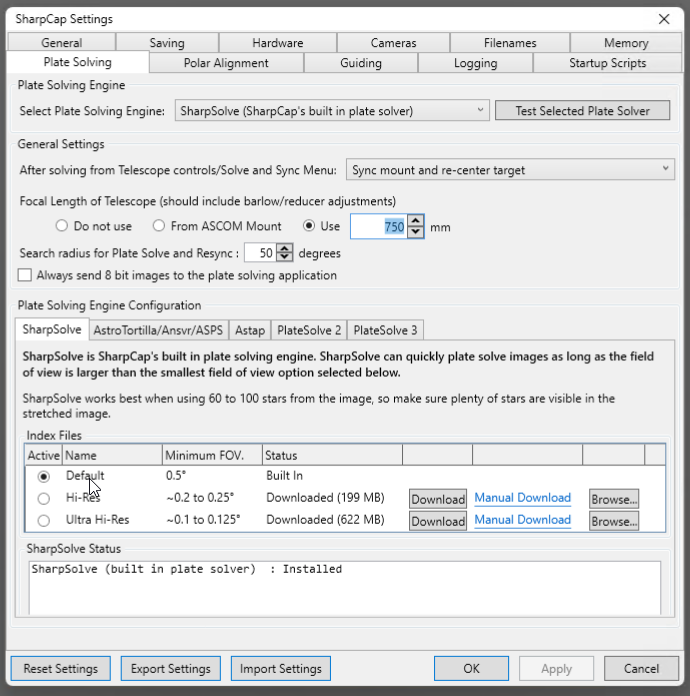Image resolution: width=690 pixels, height=696 pixels.
Task: Enable Always send 8 bit images checkbox
Action: (25, 275)
